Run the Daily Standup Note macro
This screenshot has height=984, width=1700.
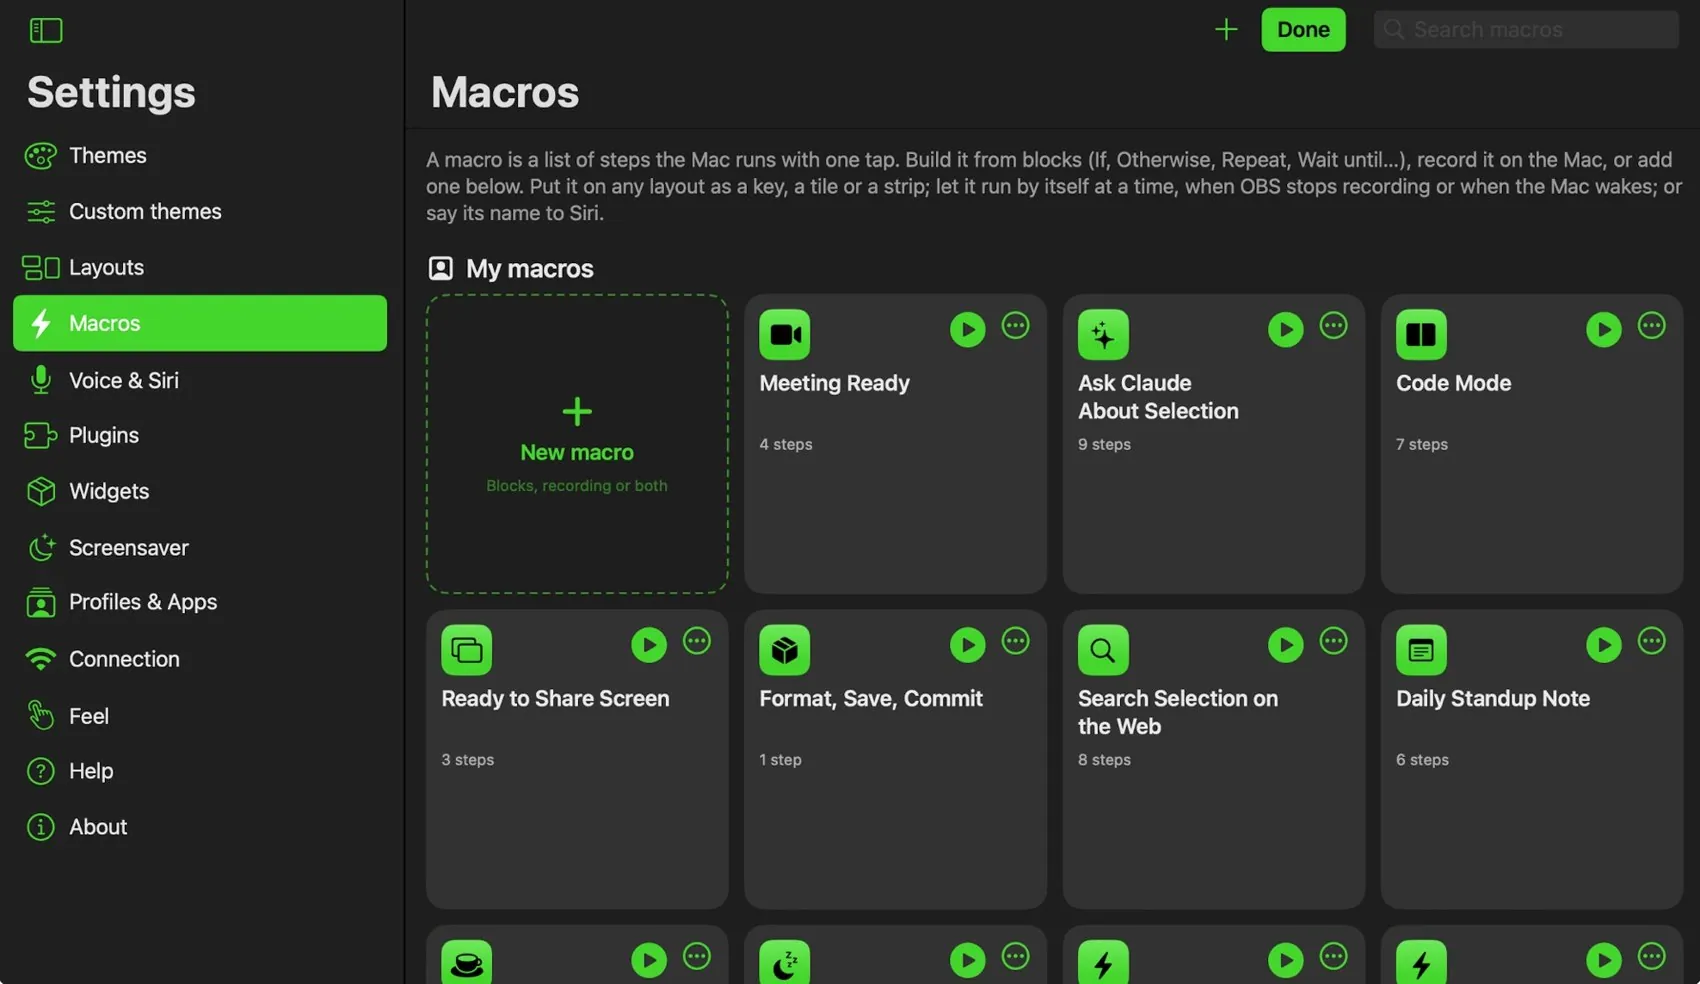pyautogui.click(x=1603, y=645)
